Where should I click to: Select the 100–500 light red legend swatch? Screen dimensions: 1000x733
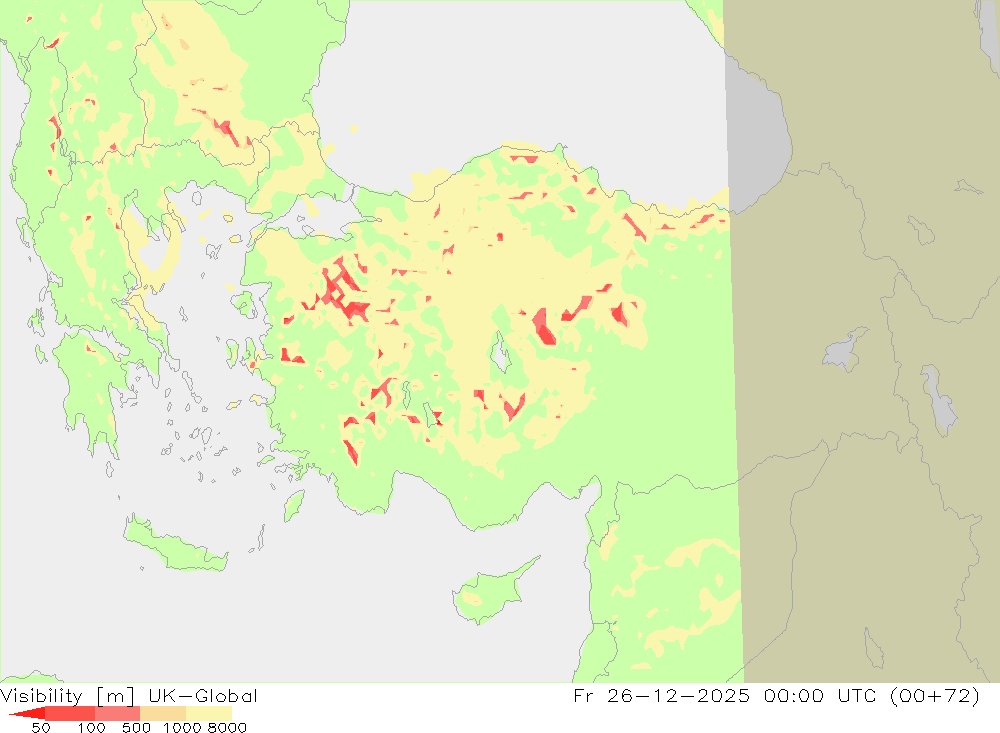click(117, 713)
